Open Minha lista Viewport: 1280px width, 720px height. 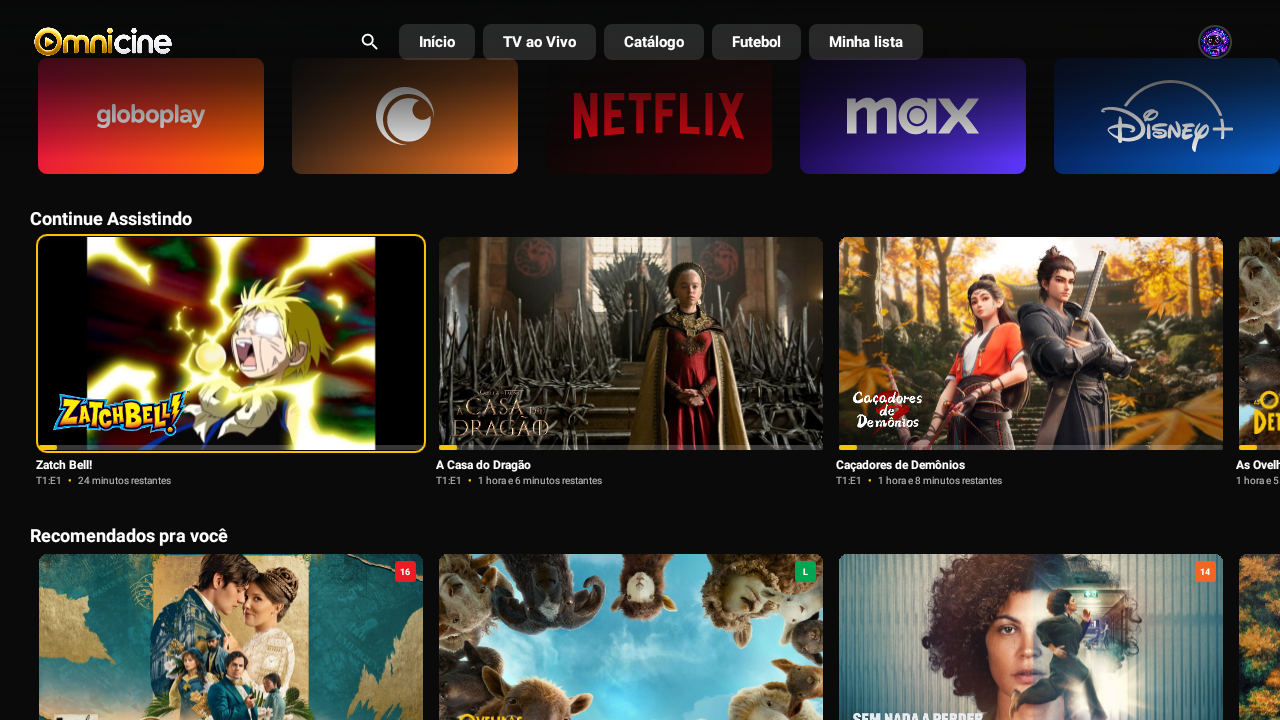point(866,42)
